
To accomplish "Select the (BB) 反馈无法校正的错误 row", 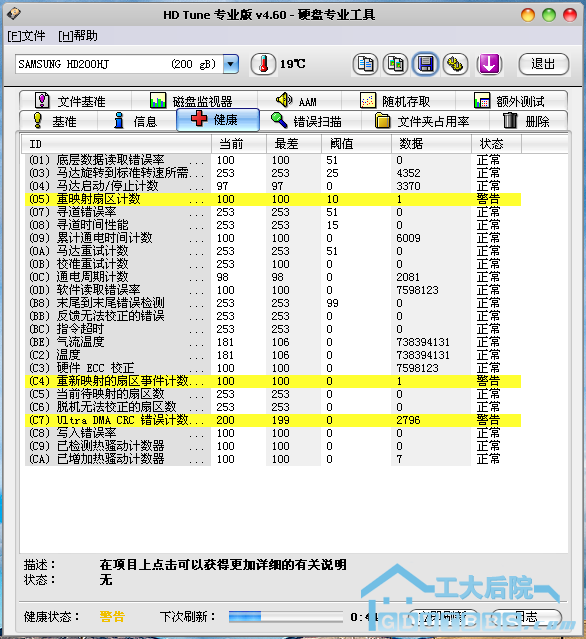I will [x=273, y=316].
